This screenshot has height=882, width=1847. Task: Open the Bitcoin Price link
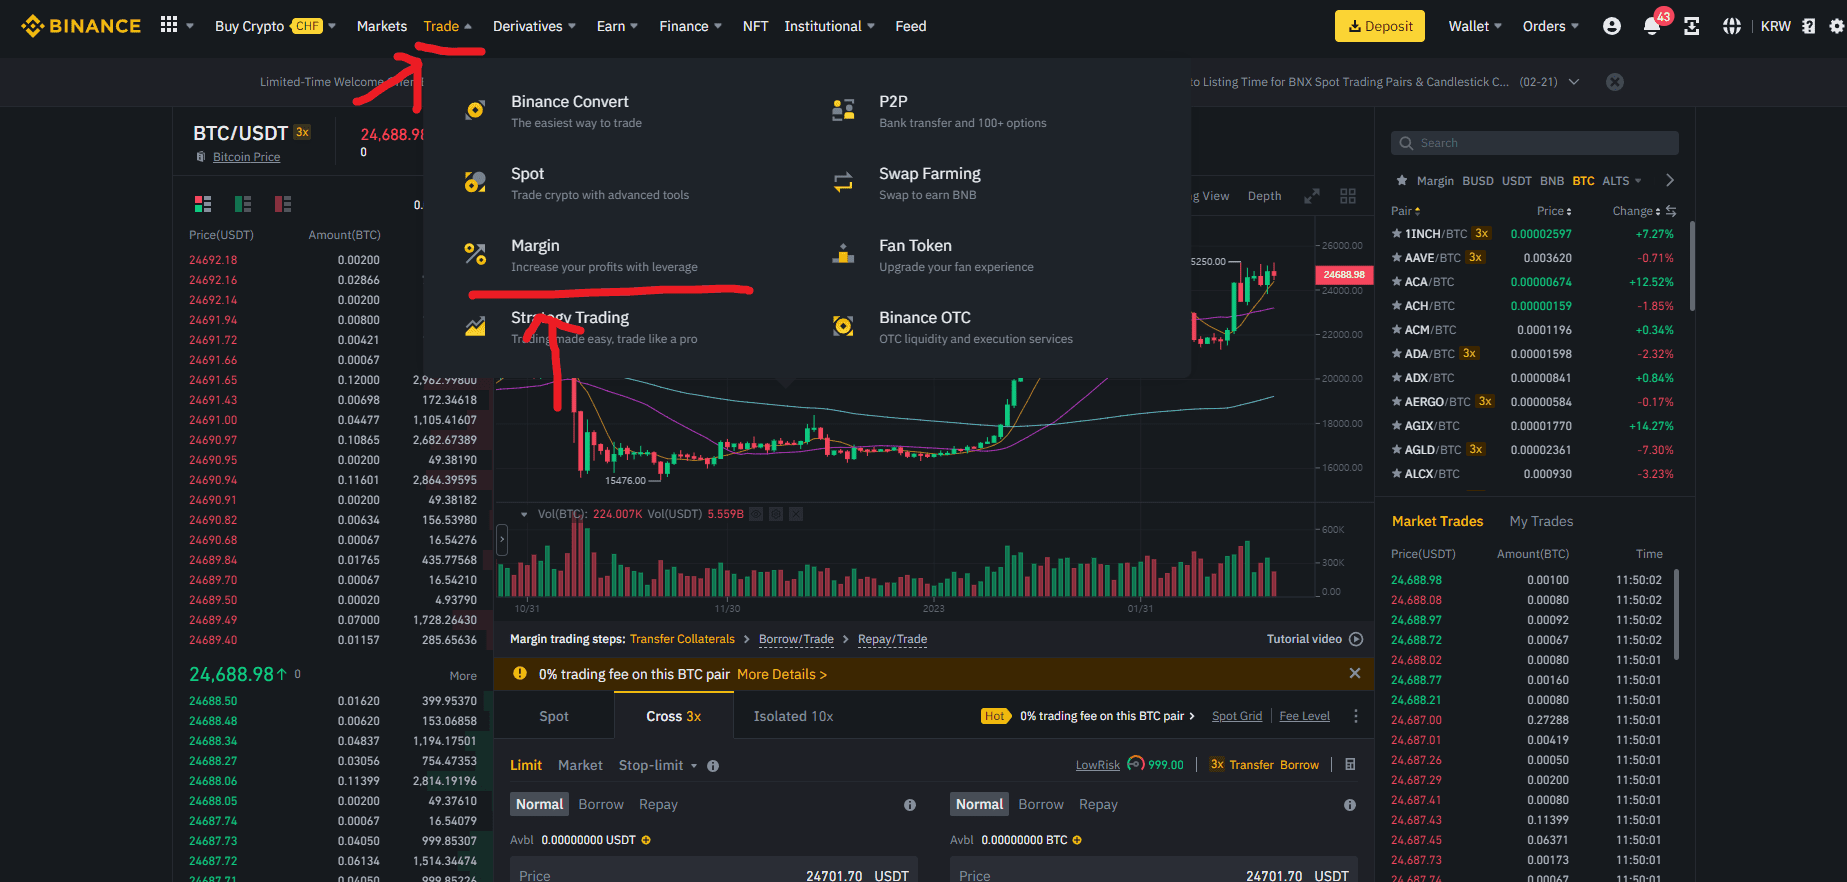(246, 157)
